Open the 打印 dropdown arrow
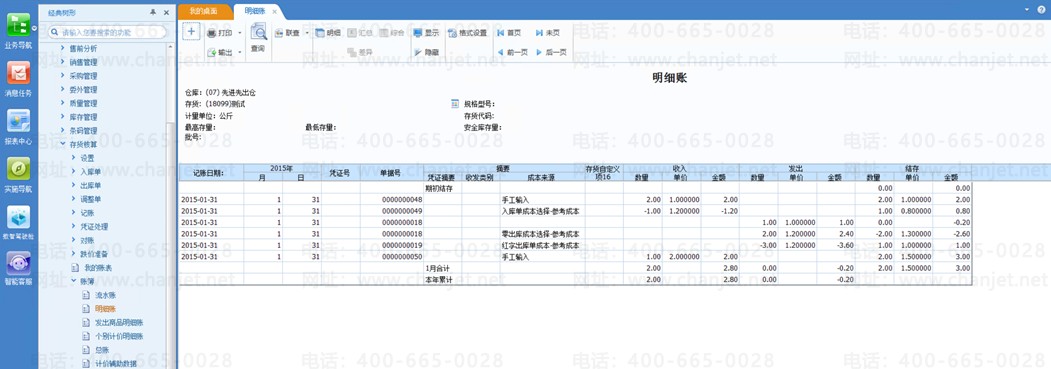1051x369 pixels. click(240, 33)
